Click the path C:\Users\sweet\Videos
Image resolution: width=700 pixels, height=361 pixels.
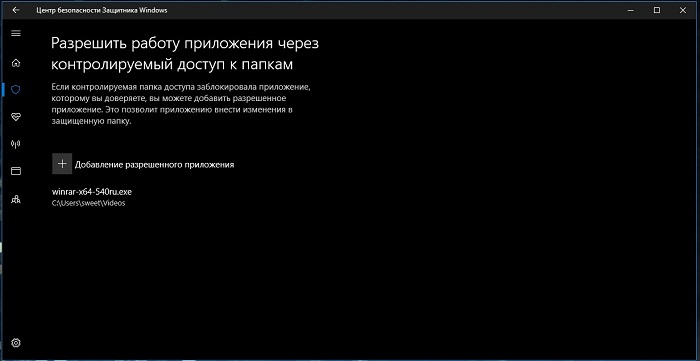click(x=88, y=203)
